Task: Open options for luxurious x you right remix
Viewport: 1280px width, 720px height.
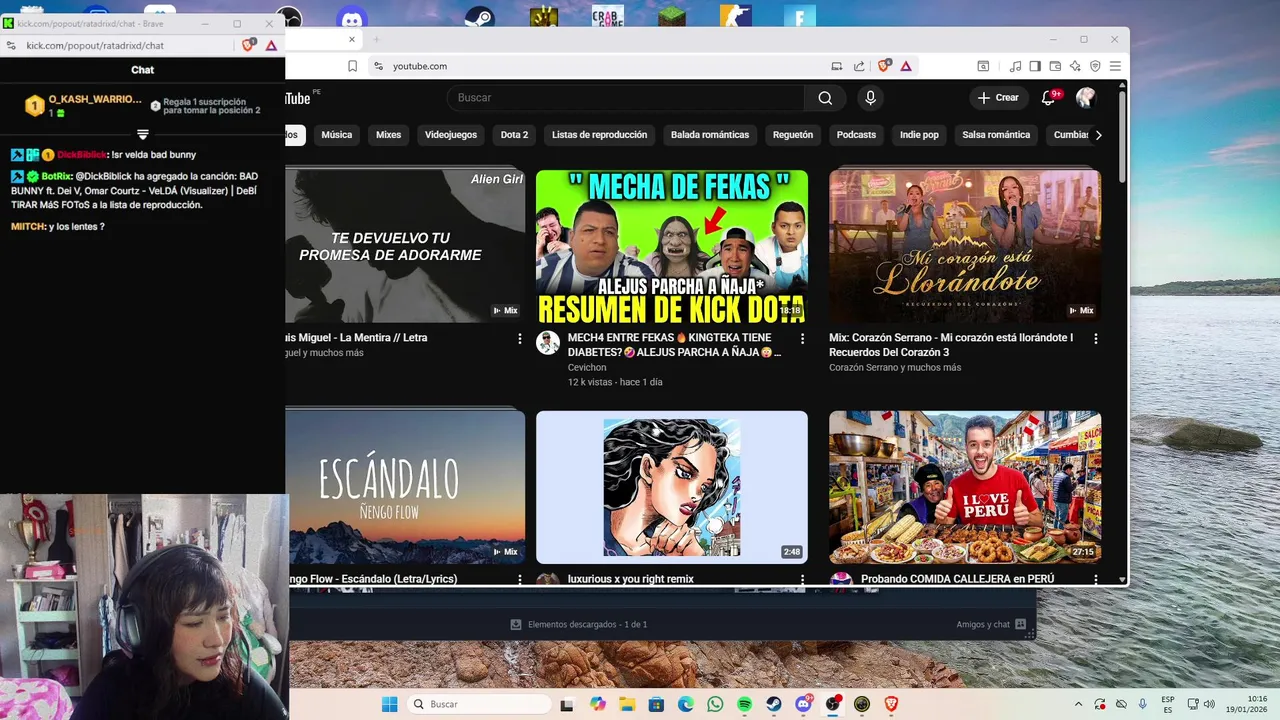Action: (802, 579)
